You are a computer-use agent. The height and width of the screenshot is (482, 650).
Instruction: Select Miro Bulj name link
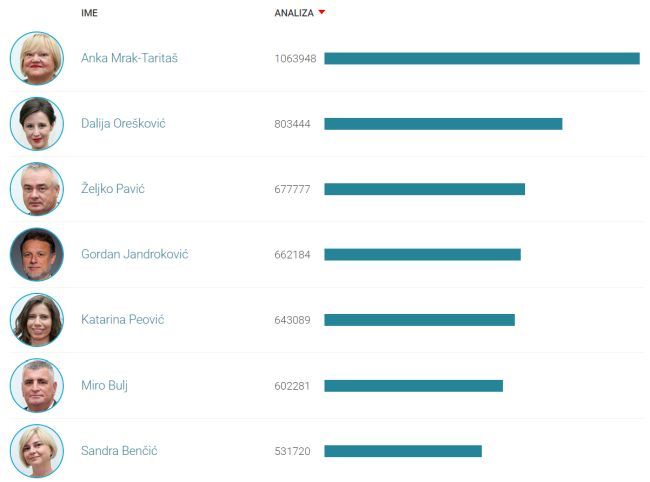pyautogui.click(x=104, y=386)
